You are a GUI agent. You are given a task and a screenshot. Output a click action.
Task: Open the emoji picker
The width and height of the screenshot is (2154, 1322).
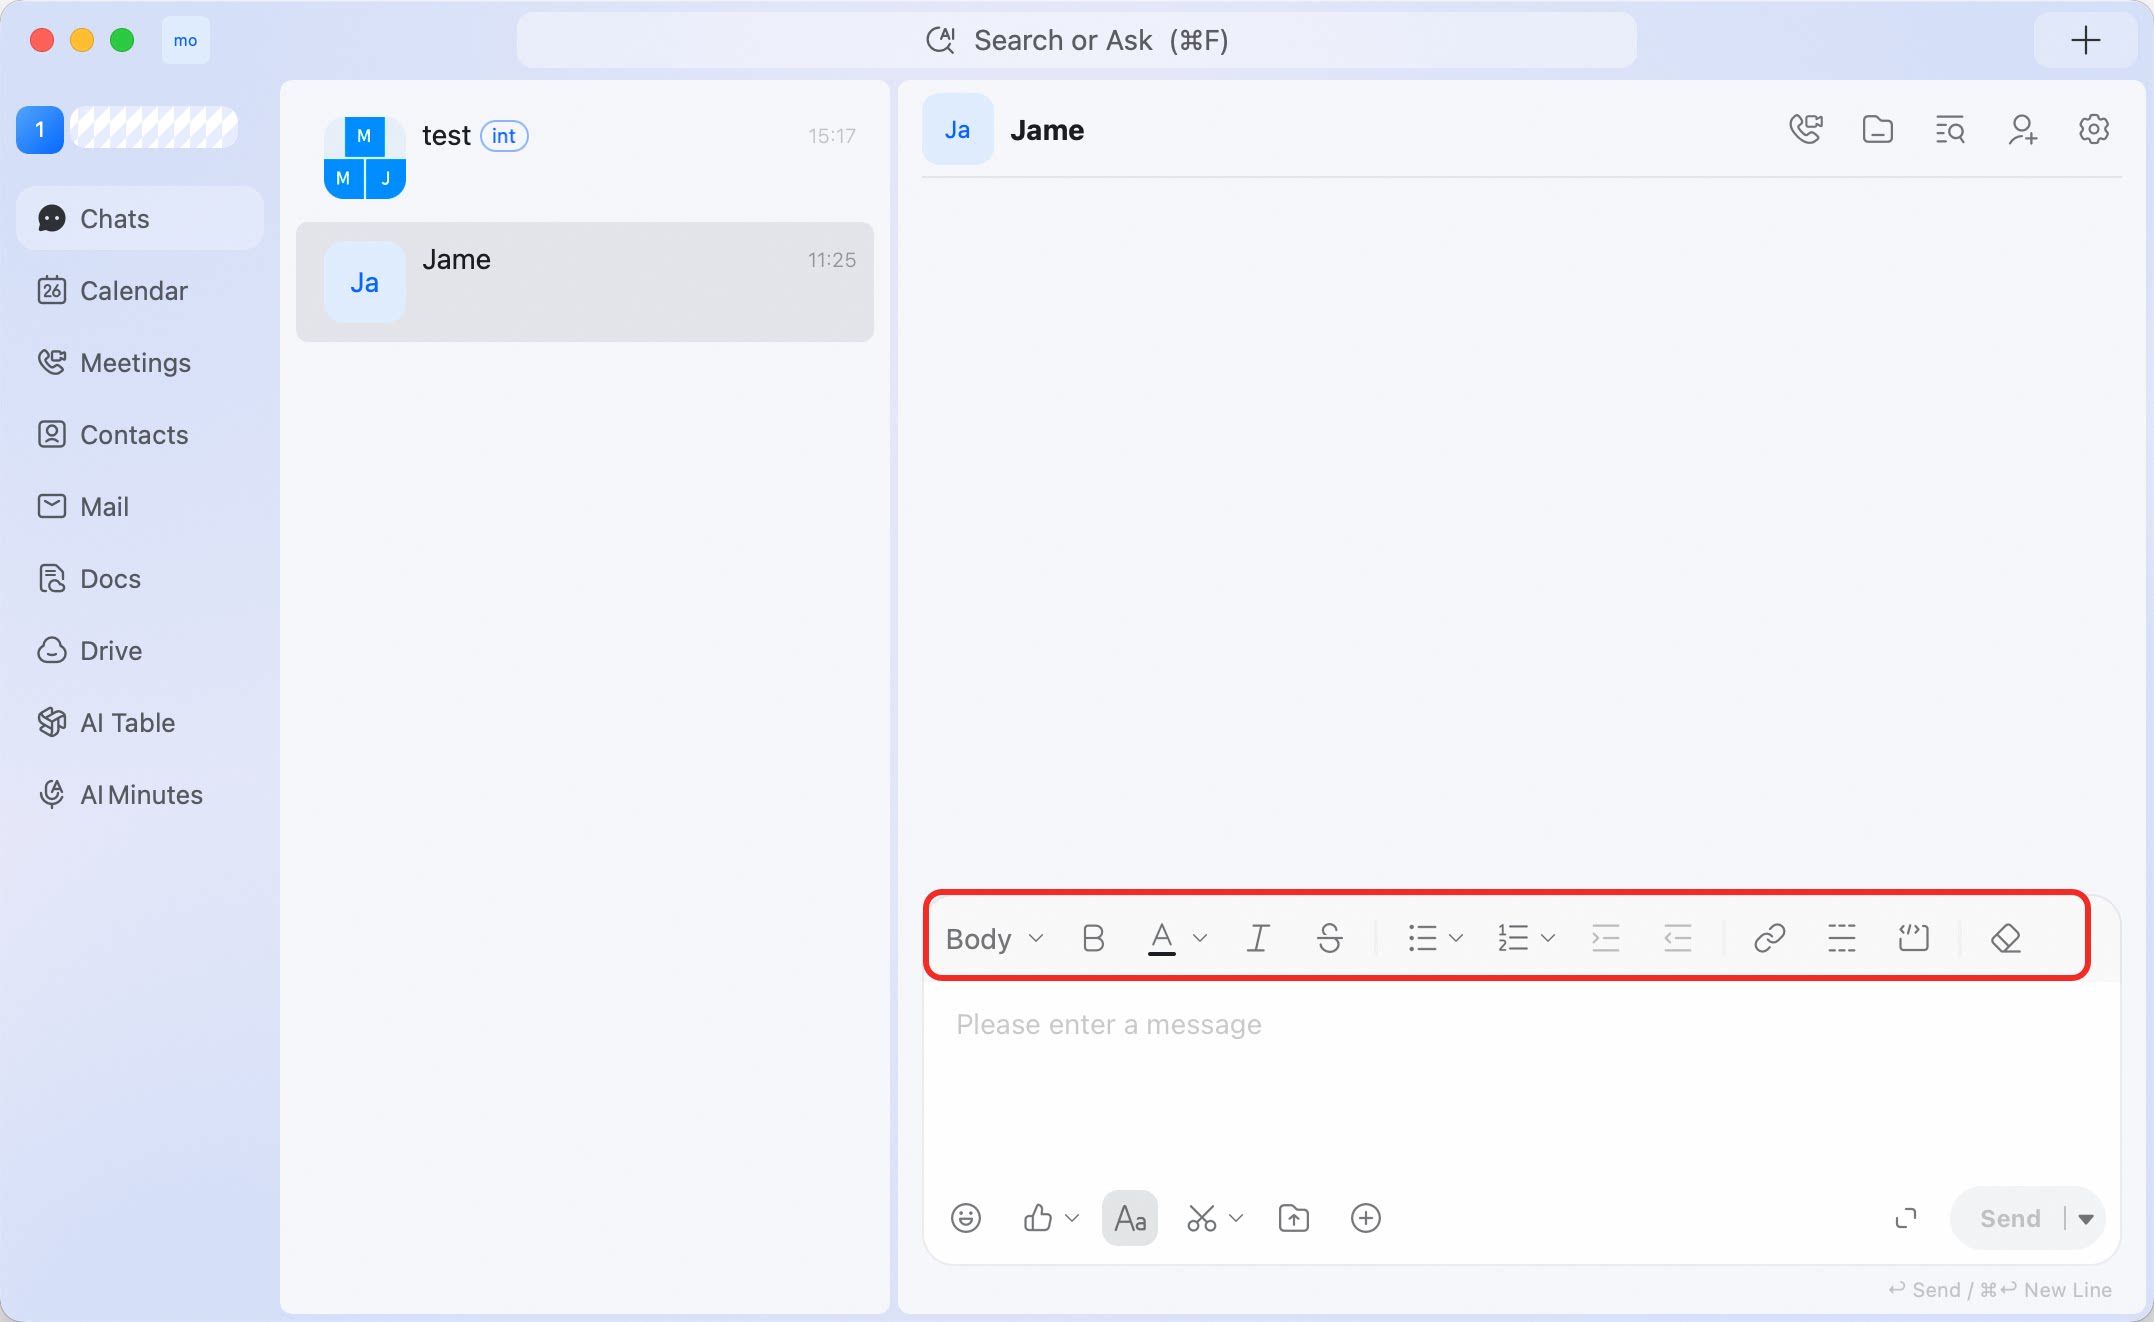[x=965, y=1218]
